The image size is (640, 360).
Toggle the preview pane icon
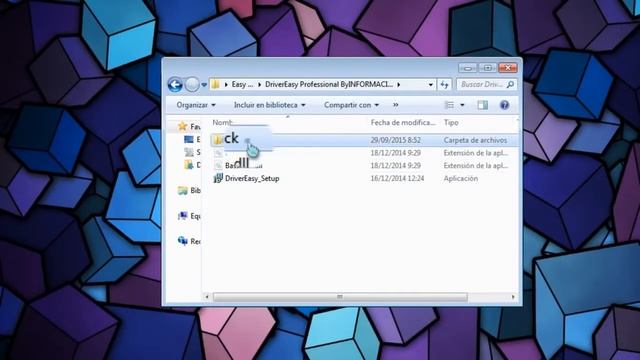tap(483, 105)
